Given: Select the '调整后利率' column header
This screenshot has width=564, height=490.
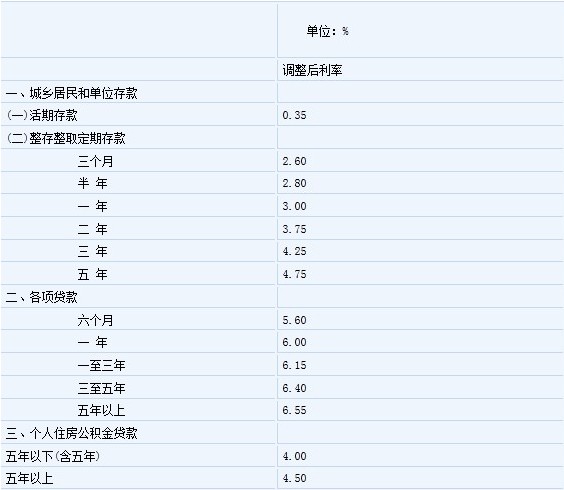Looking at the screenshot, I should [x=312, y=70].
